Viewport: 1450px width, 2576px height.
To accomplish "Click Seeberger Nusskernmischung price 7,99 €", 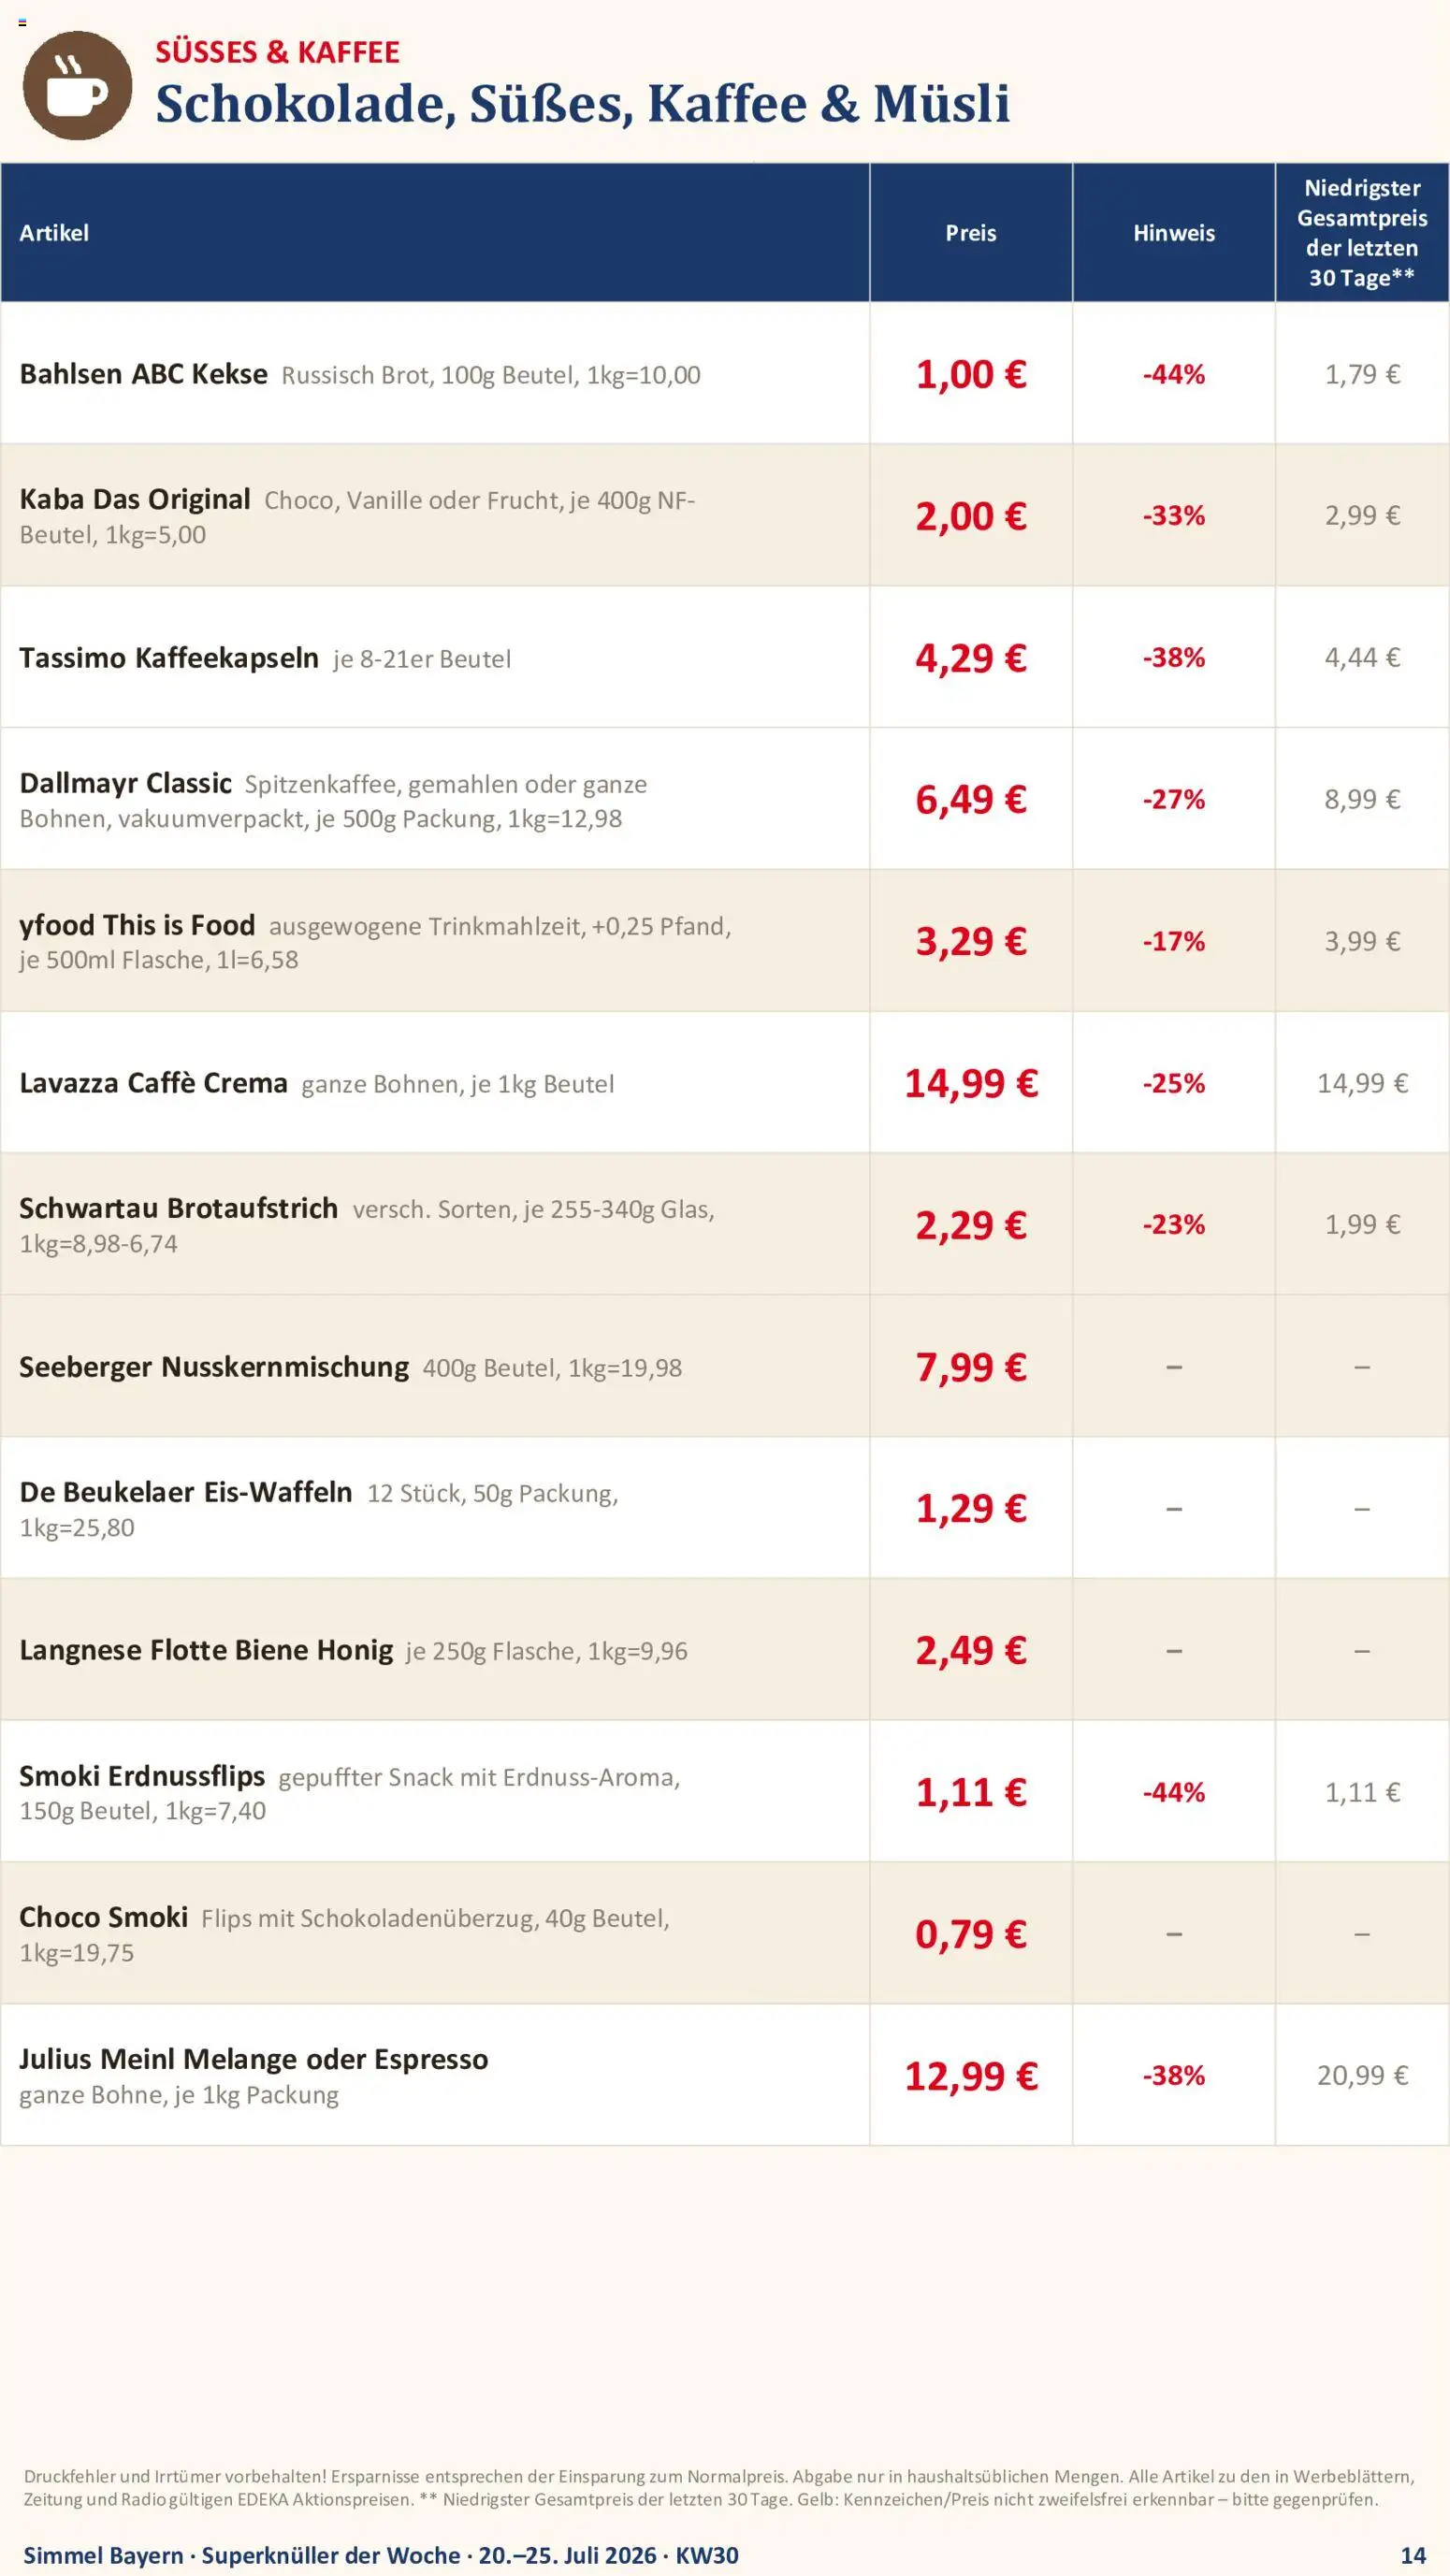I will pyautogui.click(x=971, y=1366).
